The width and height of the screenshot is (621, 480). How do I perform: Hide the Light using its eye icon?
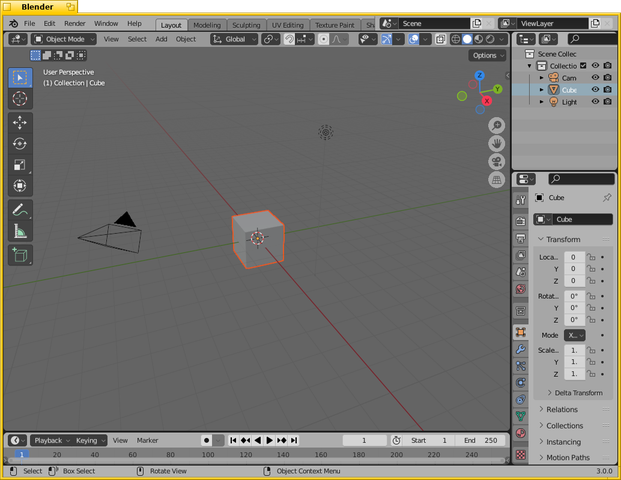coord(595,101)
